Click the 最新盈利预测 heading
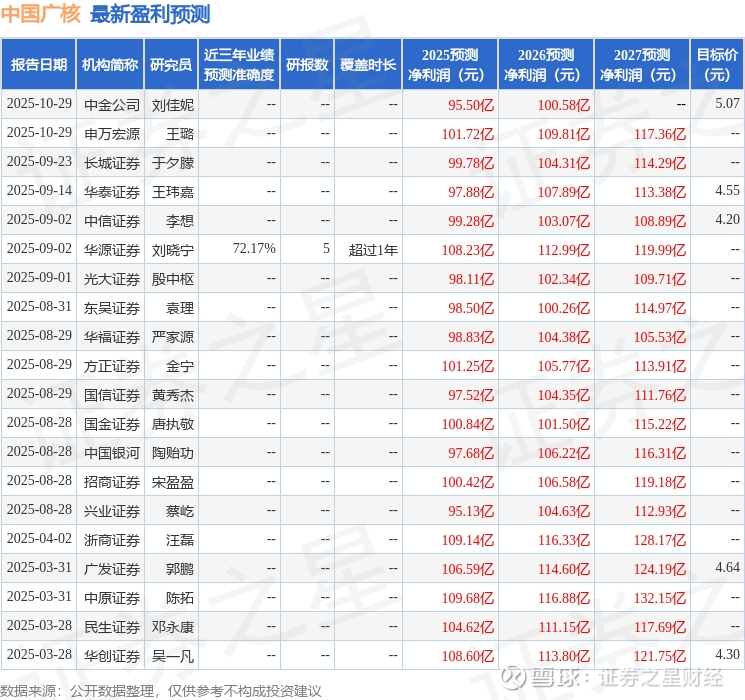 tap(150, 14)
